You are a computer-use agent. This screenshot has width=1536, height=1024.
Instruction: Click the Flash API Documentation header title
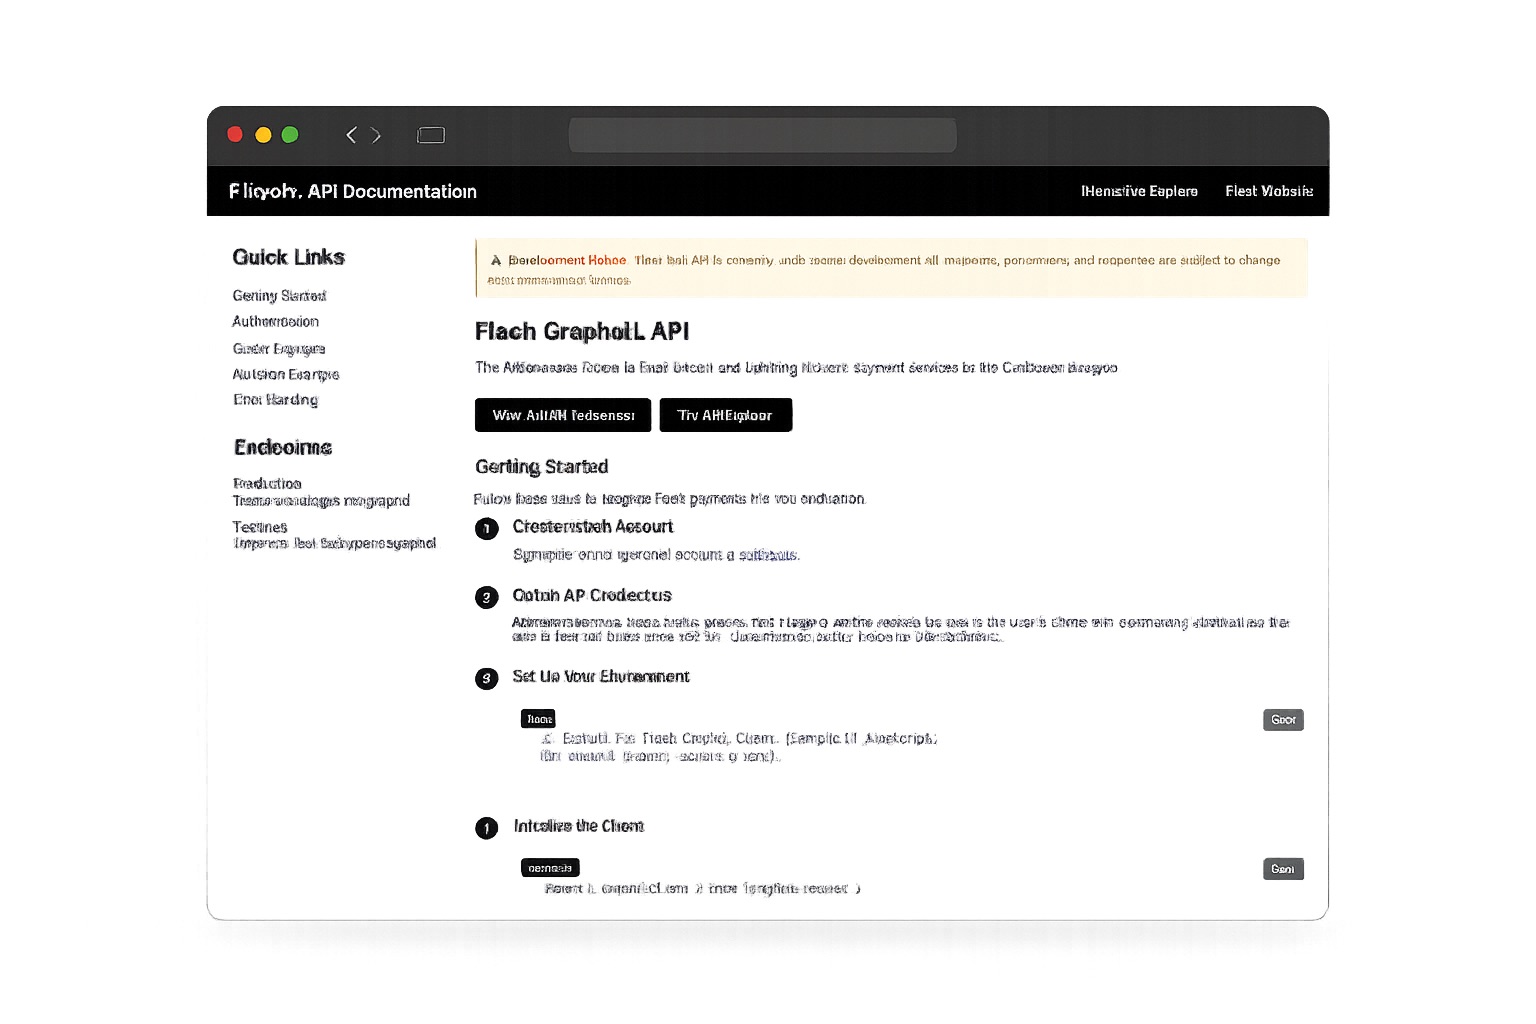coord(352,191)
